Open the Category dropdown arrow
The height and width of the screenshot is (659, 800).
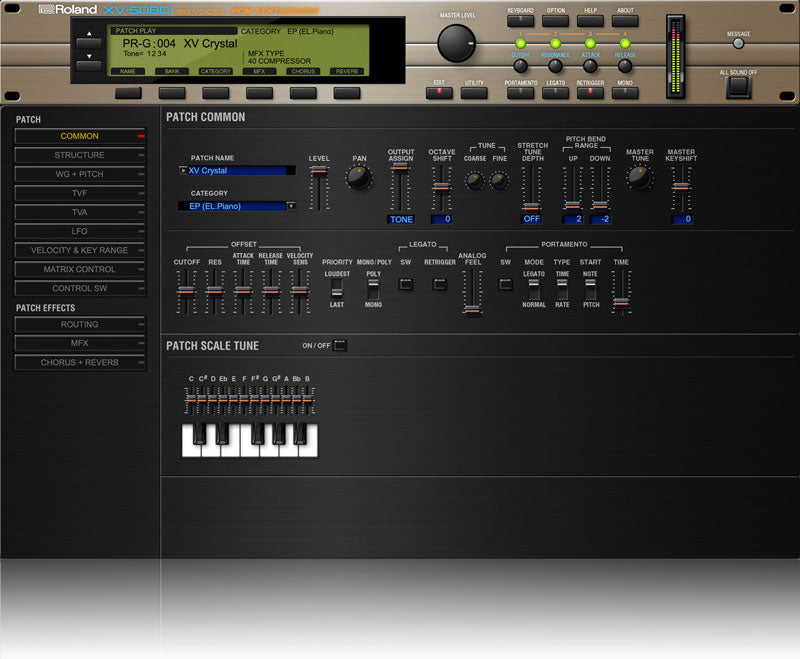(x=291, y=206)
